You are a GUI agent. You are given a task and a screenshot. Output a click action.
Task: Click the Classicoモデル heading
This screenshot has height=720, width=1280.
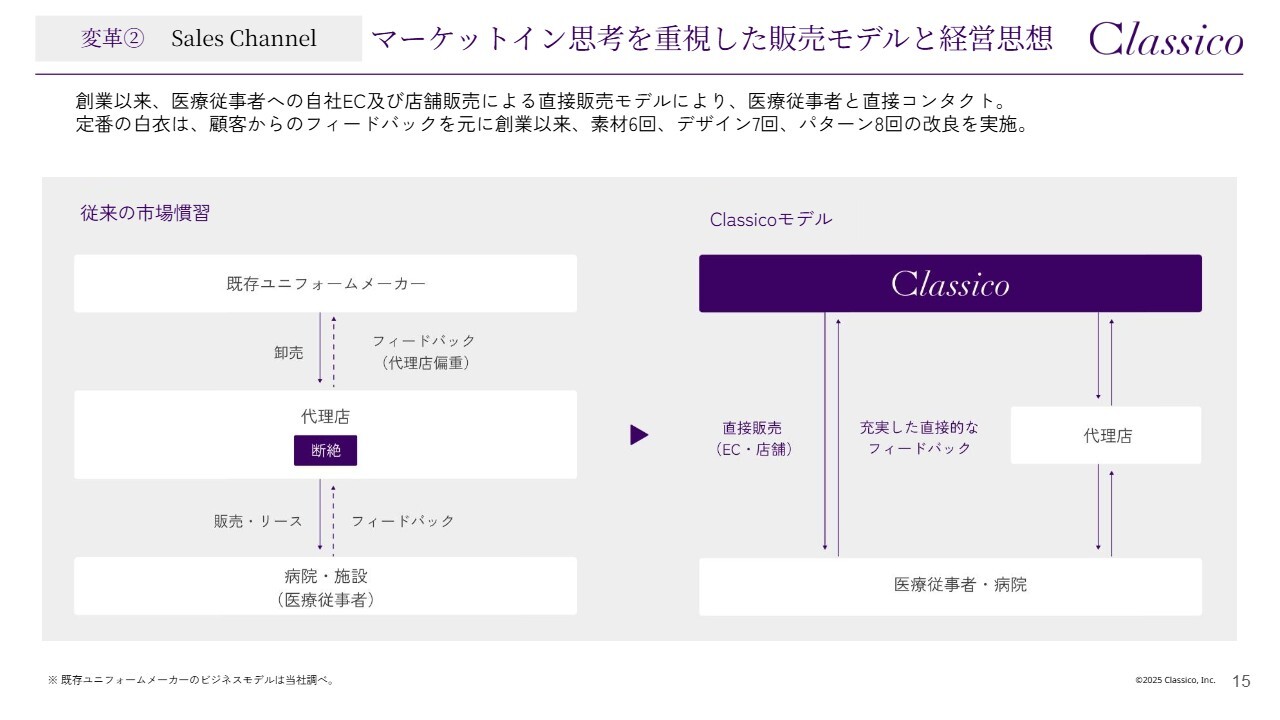tap(770, 219)
